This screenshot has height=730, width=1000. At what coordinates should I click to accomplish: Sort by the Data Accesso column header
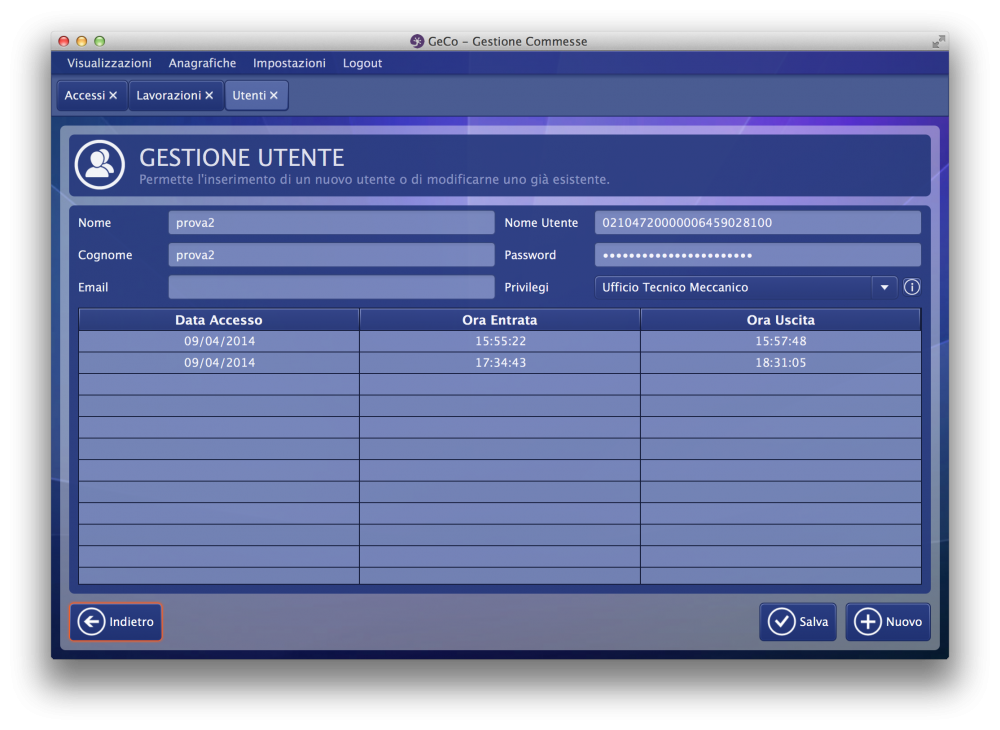click(219, 319)
